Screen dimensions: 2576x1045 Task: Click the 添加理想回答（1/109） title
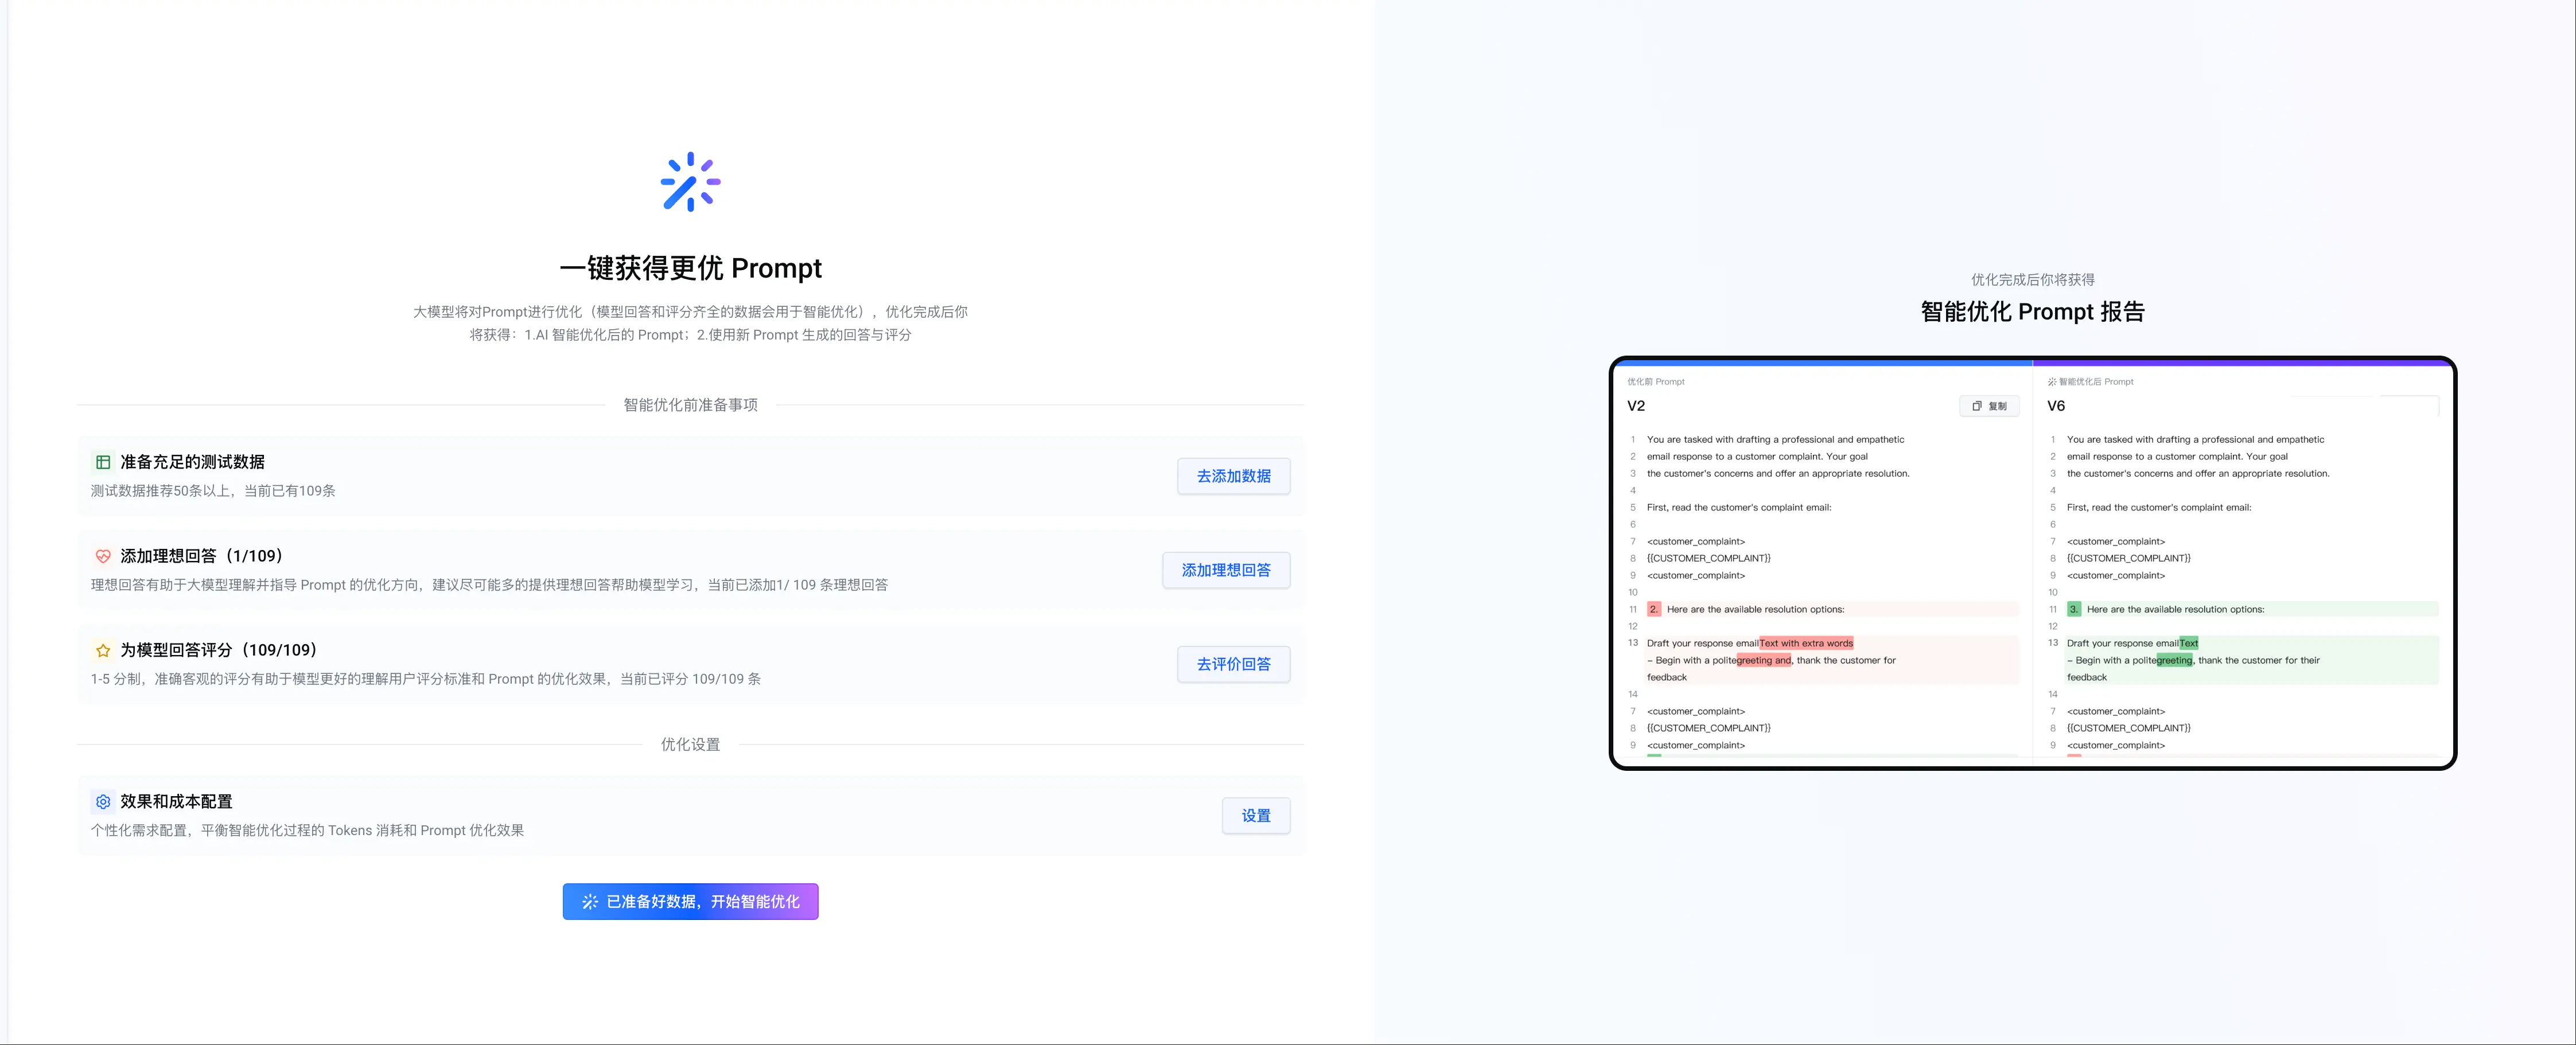[x=205, y=556]
